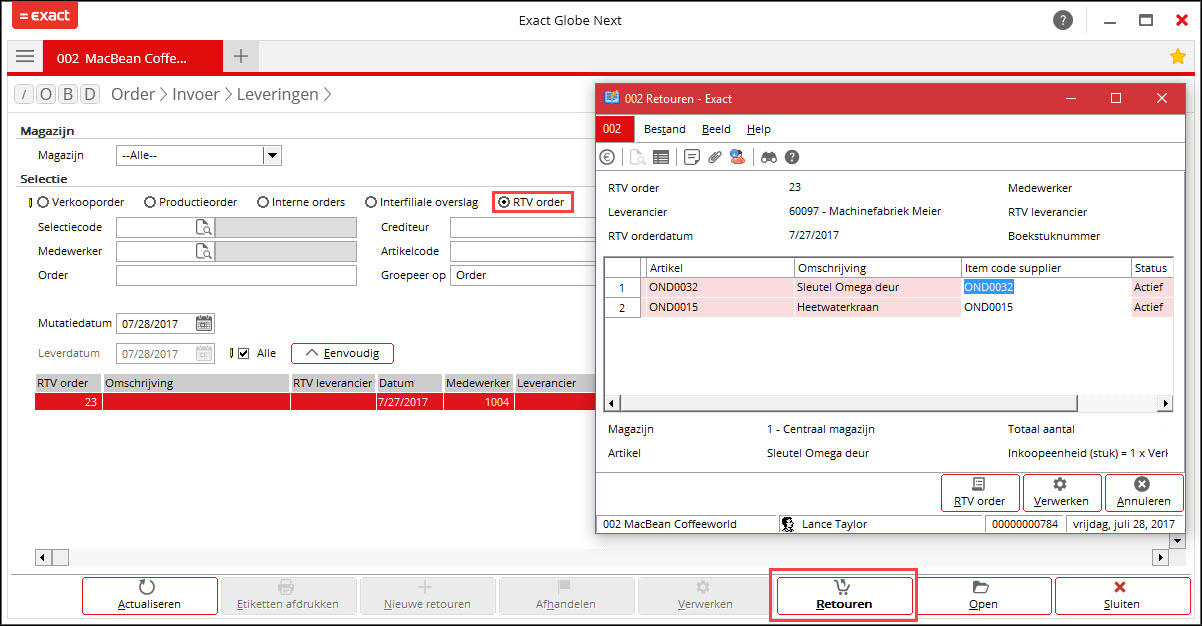Open the contact person icon in Retouren toolbar

tap(738, 157)
